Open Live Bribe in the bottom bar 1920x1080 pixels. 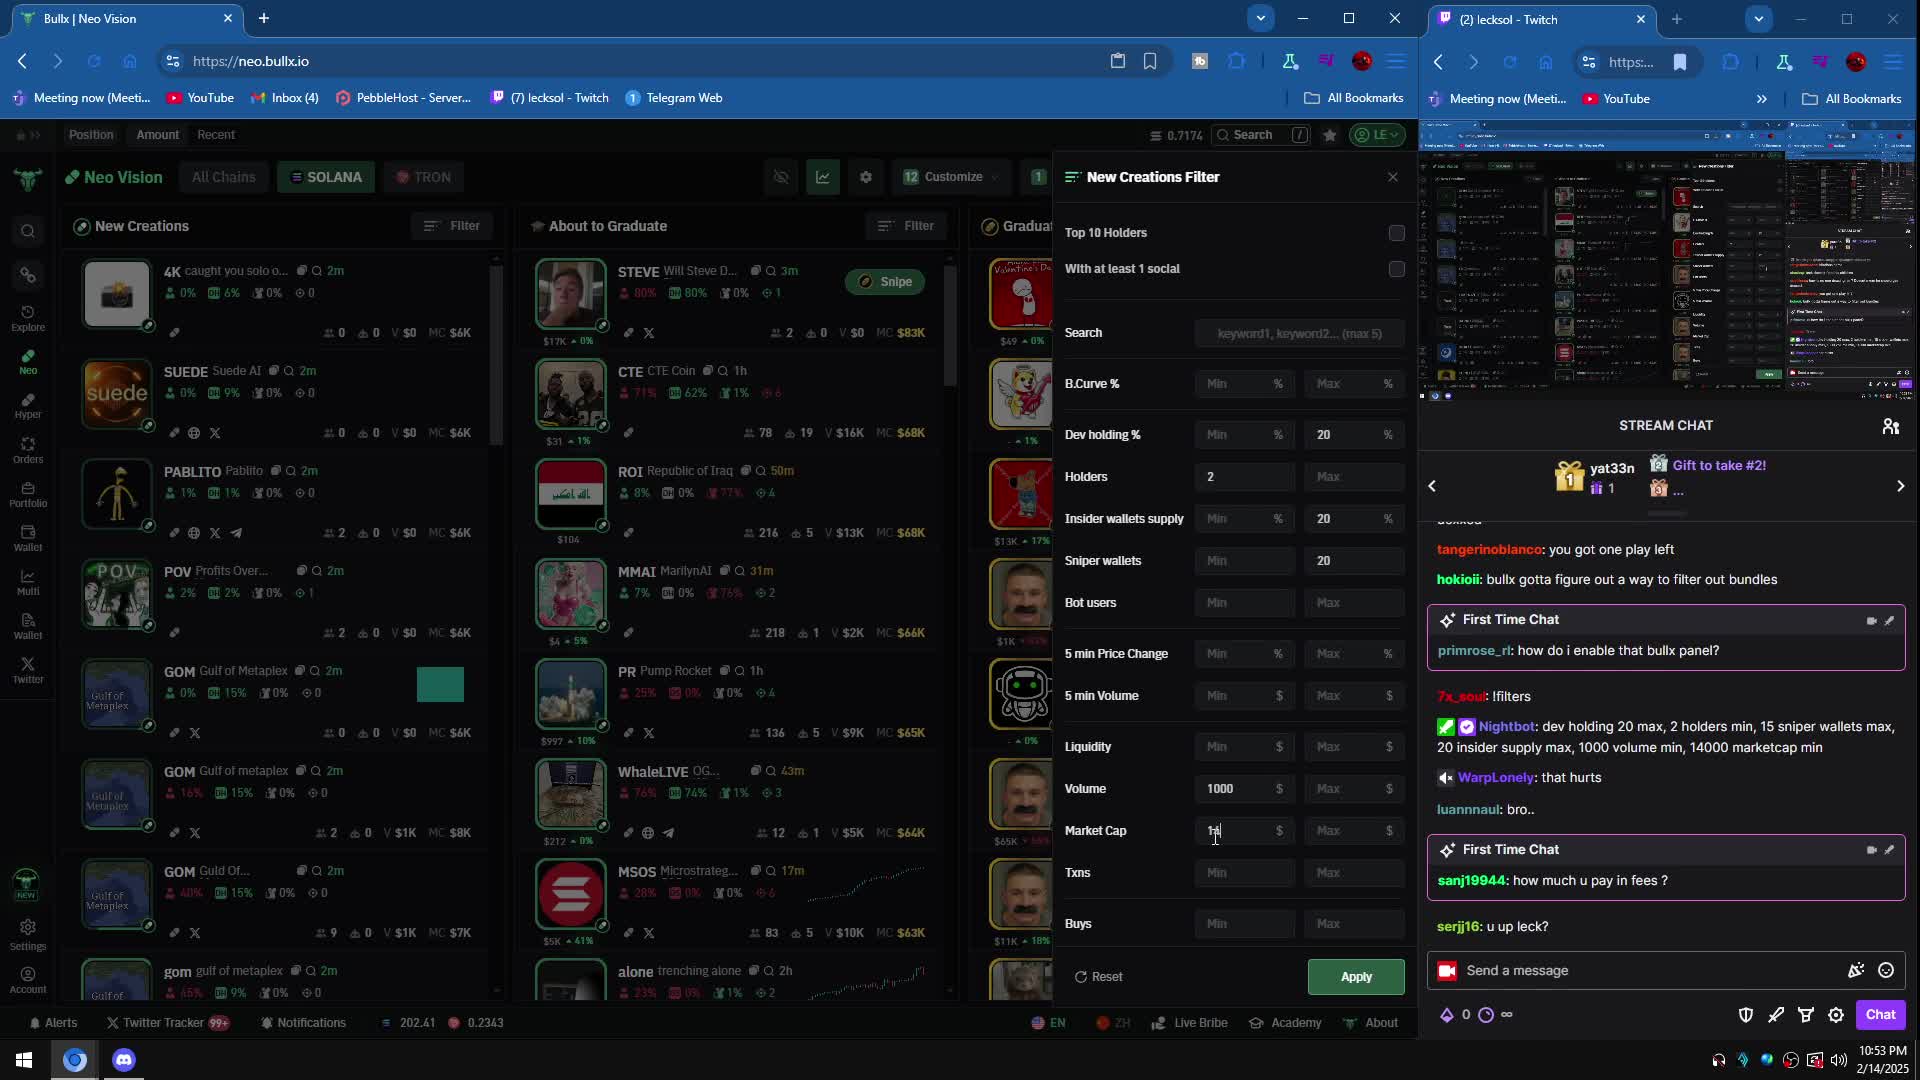[1190, 1023]
